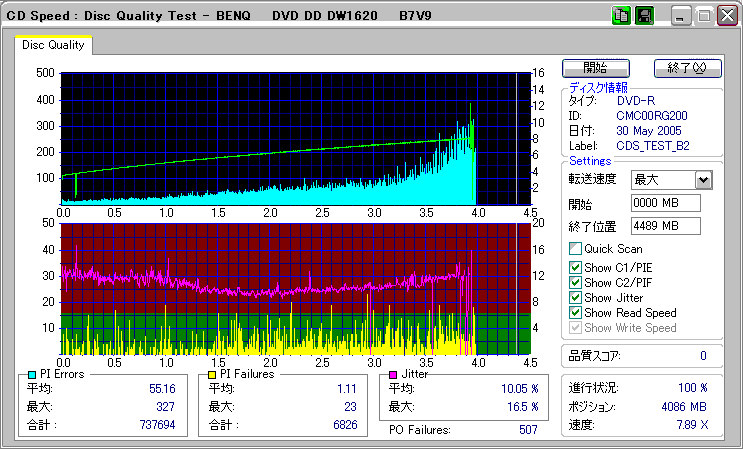Screen dimensions: 743x449
Task: Click PI Failures maximum 23
Action: pyautogui.click(x=350, y=407)
